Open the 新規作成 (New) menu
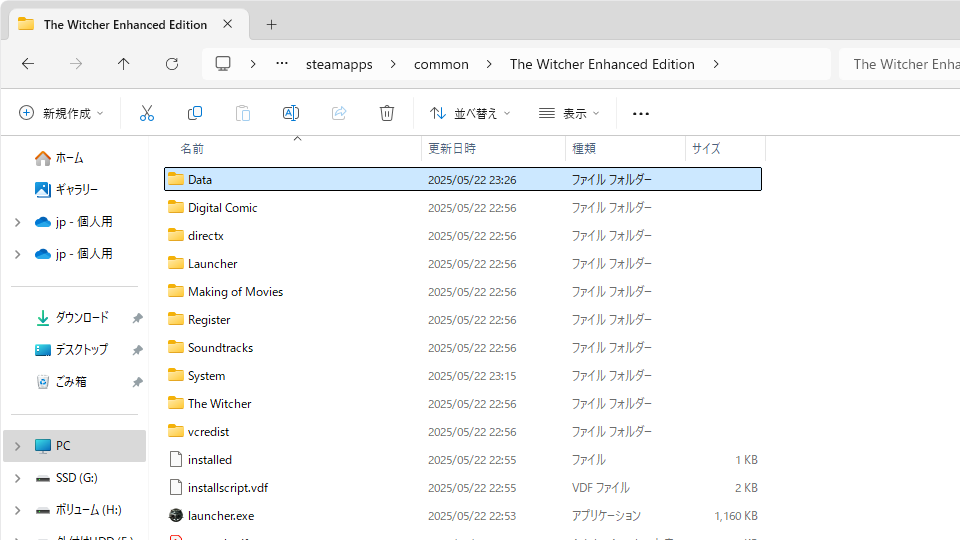The width and height of the screenshot is (960, 540). coord(61,113)
